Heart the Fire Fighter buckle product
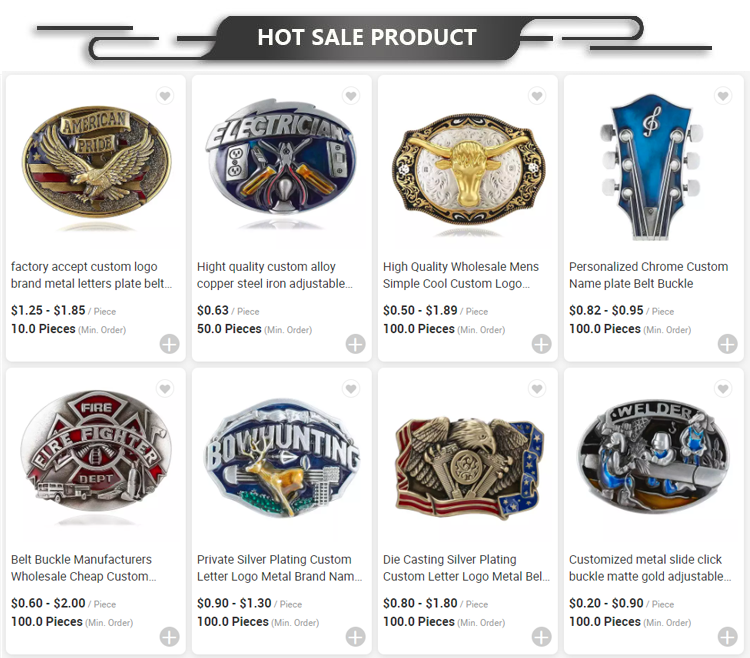This screenshot has height=658, width=750. 165,389
